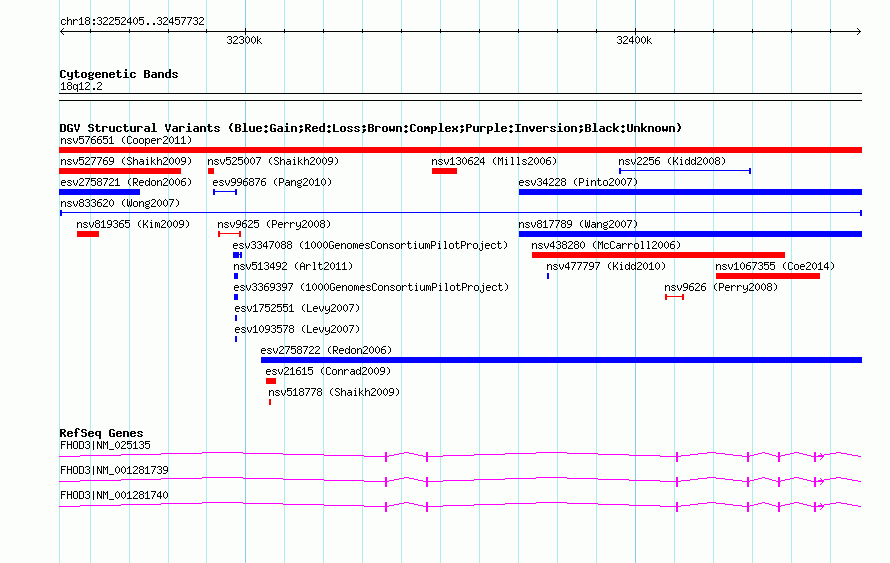Screen dimensions: 890x563
Task: Click the 32400k ruler tick label
Action: tap(634, 40)
